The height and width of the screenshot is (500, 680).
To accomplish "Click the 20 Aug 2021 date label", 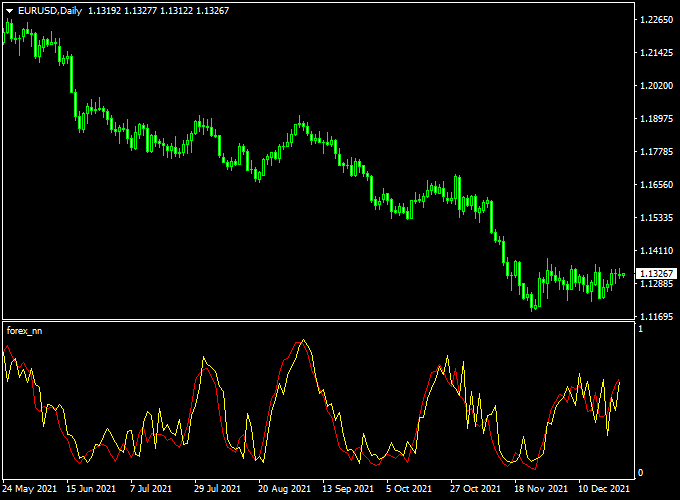I will click(x=284, y=489).
